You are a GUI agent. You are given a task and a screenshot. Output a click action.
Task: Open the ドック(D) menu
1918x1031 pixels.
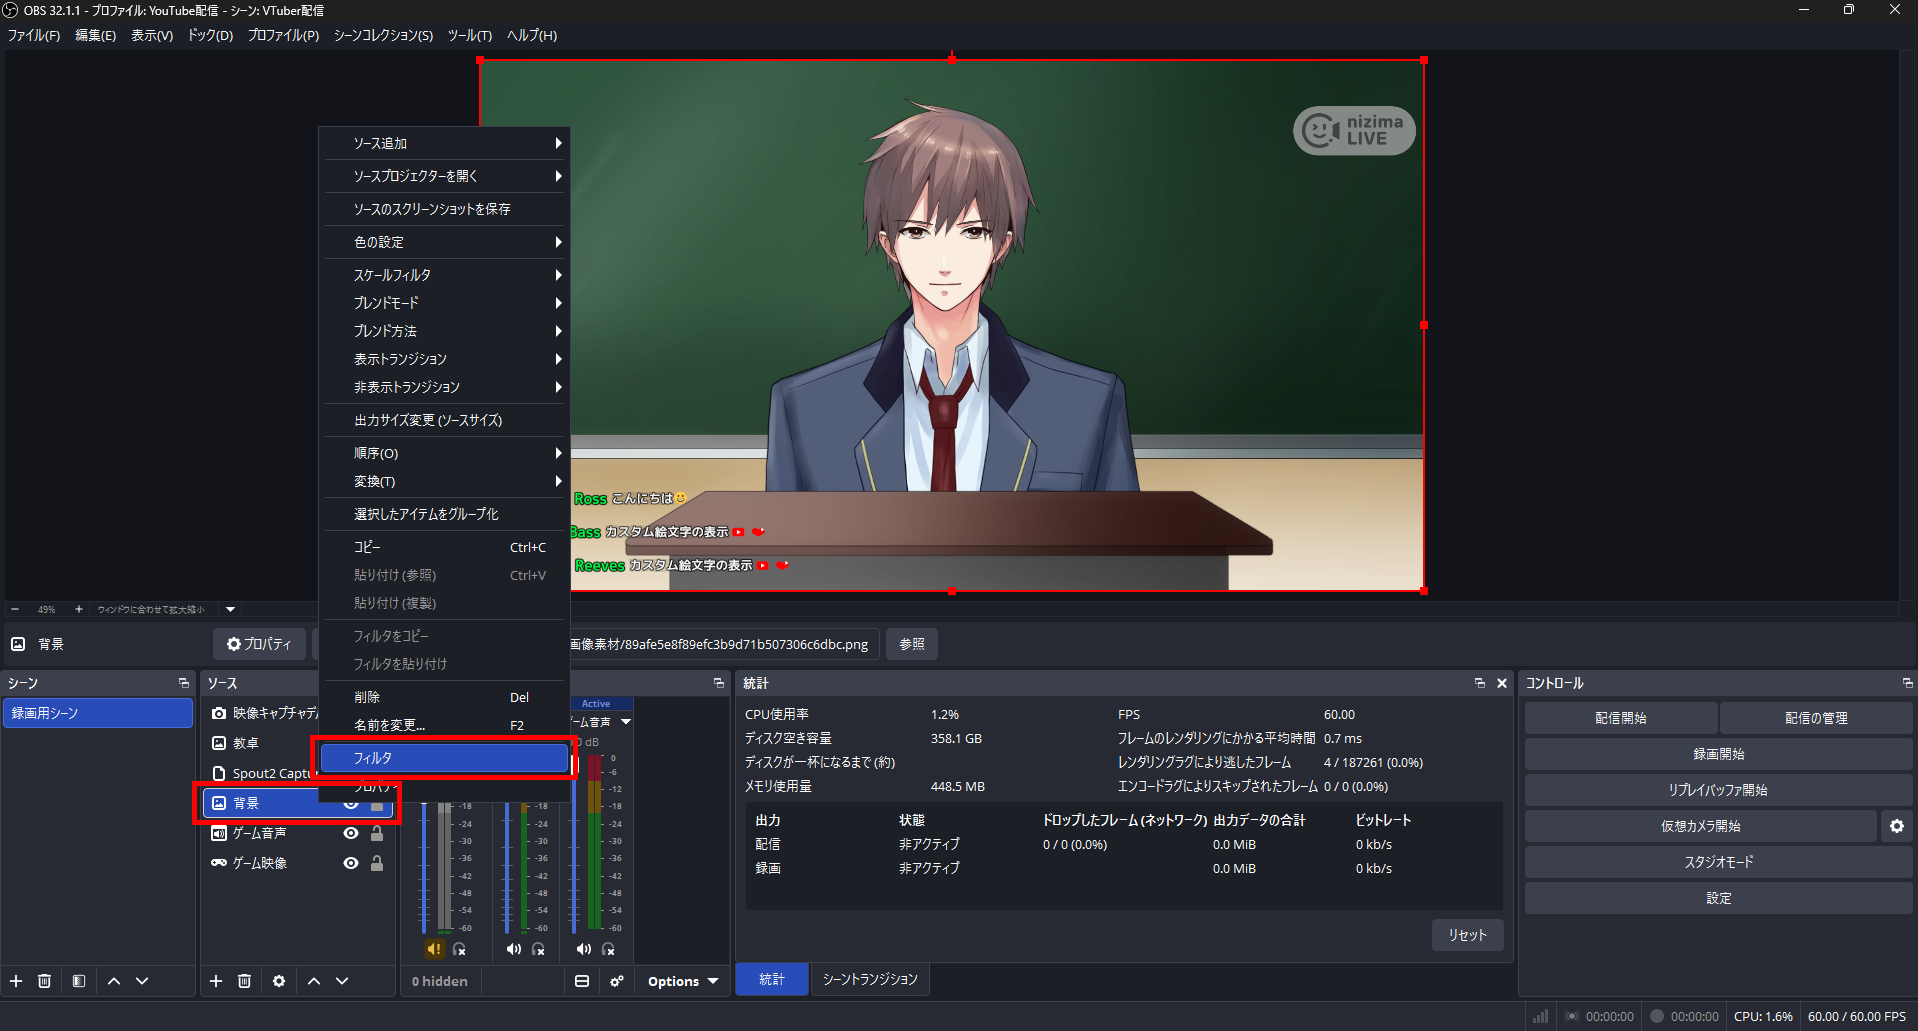(210, 35)
